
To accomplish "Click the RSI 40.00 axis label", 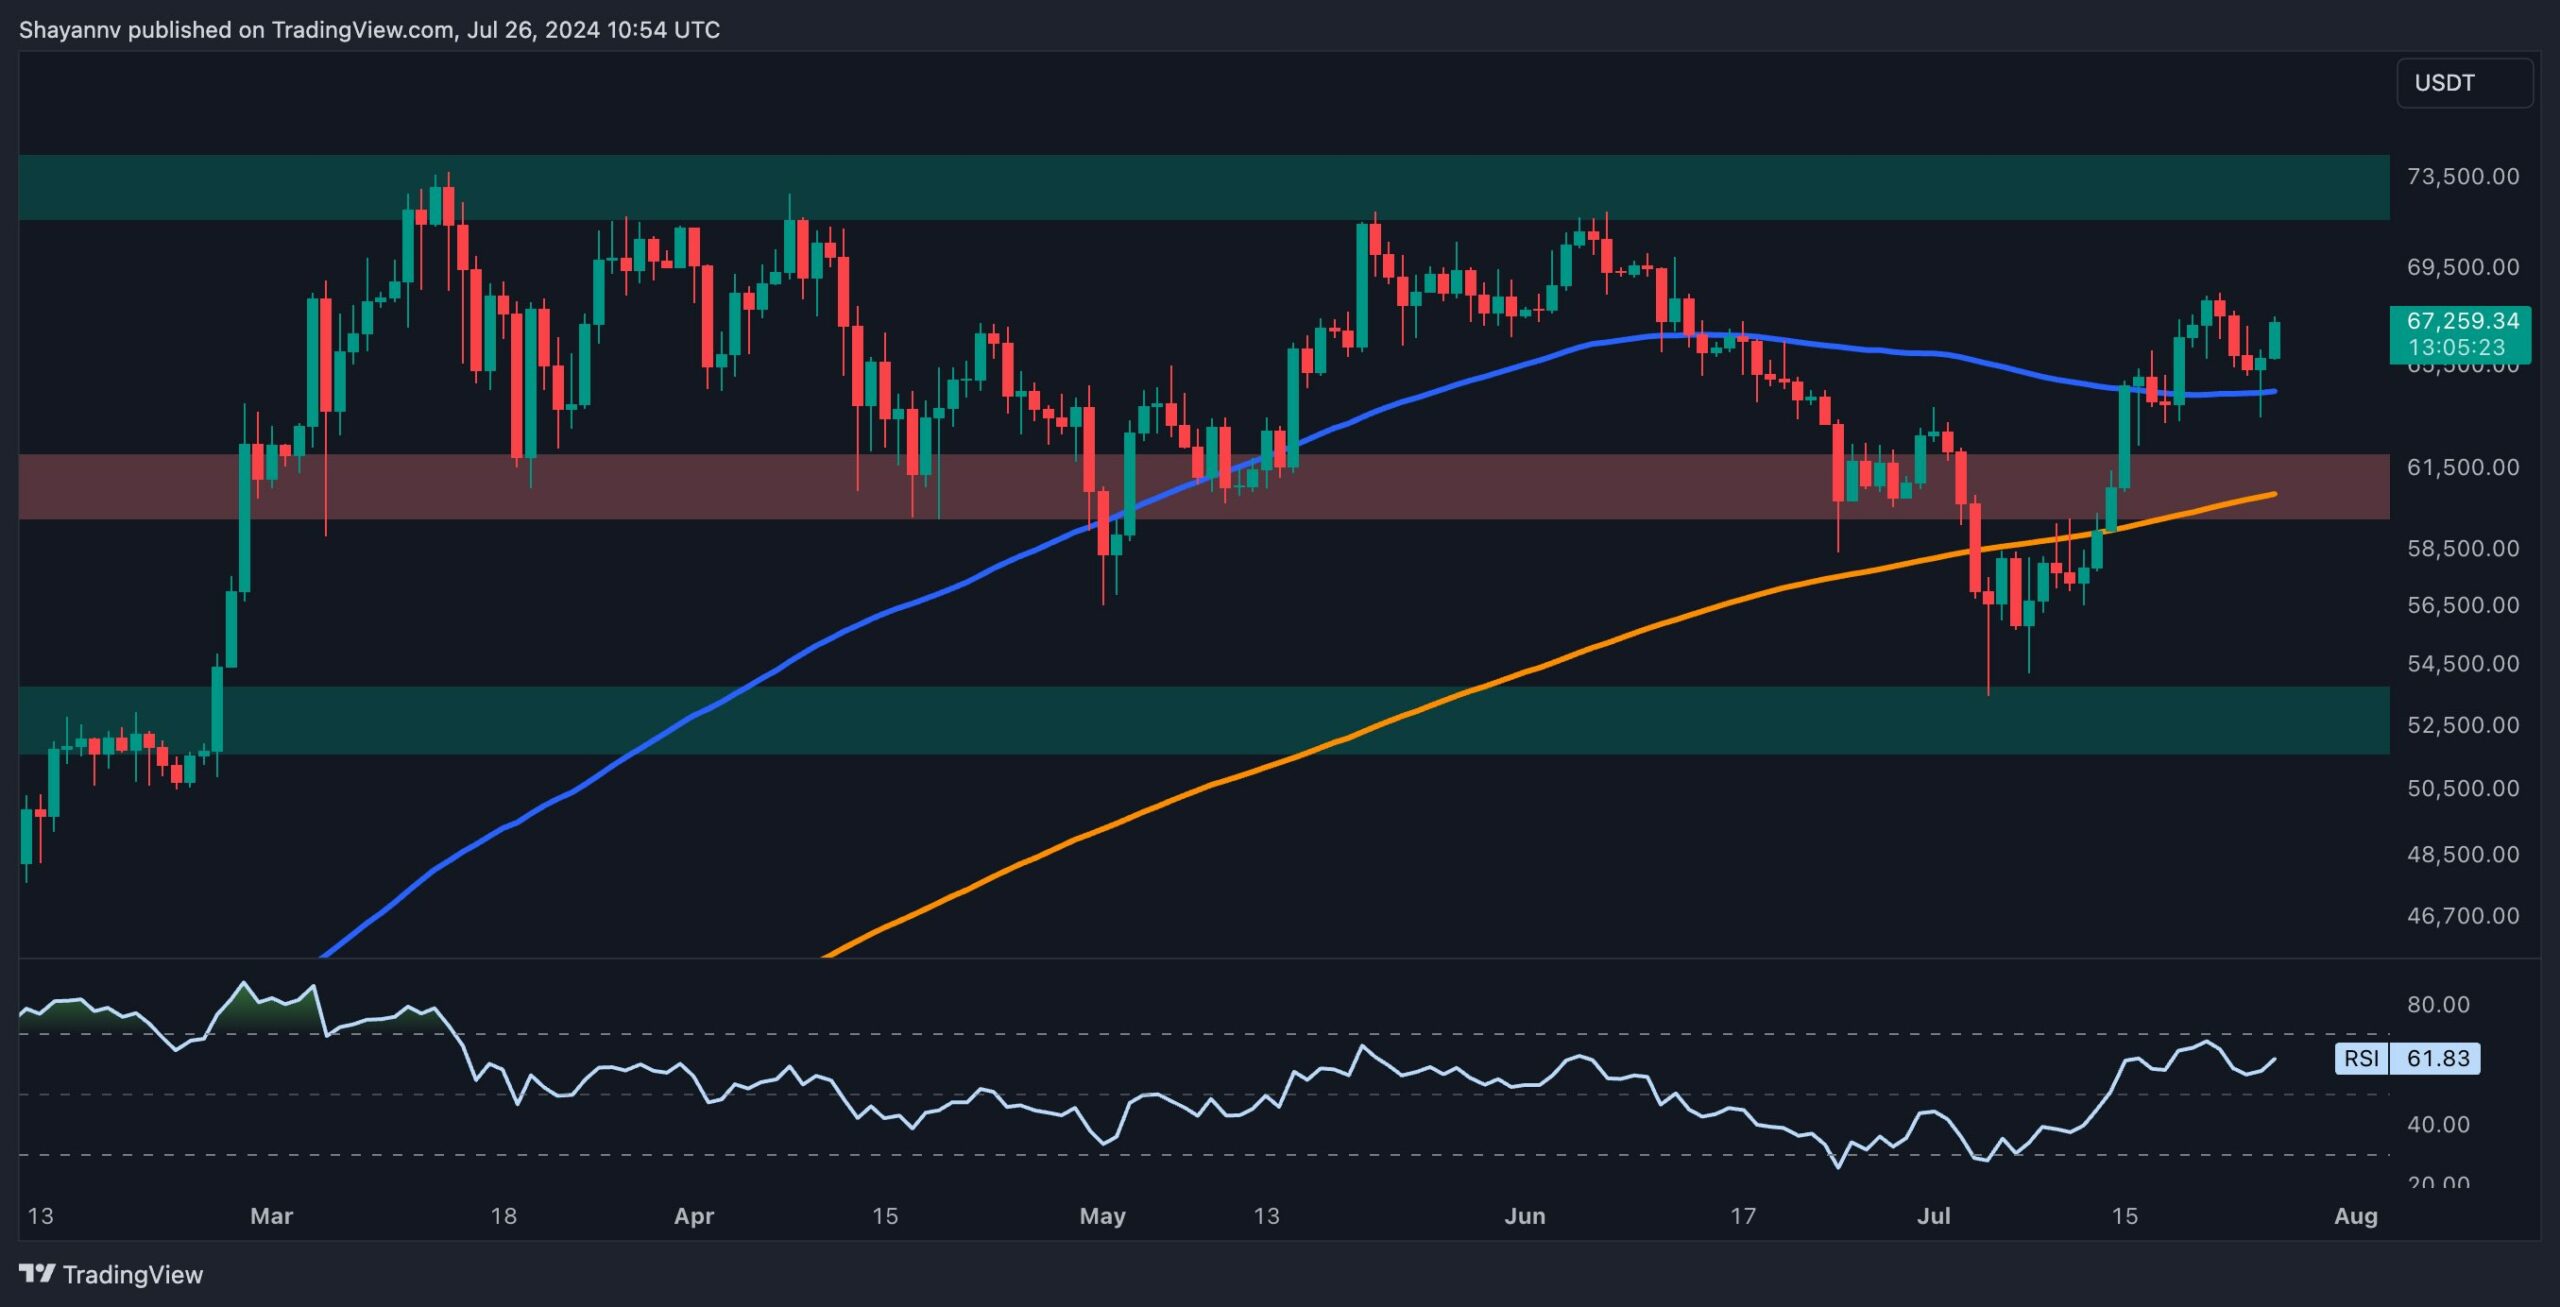I will click(x=2438, y=1124).
